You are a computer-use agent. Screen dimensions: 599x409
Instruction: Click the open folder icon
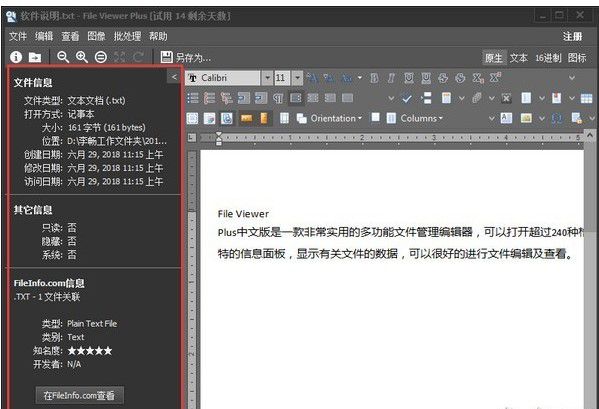click(35, 57)
